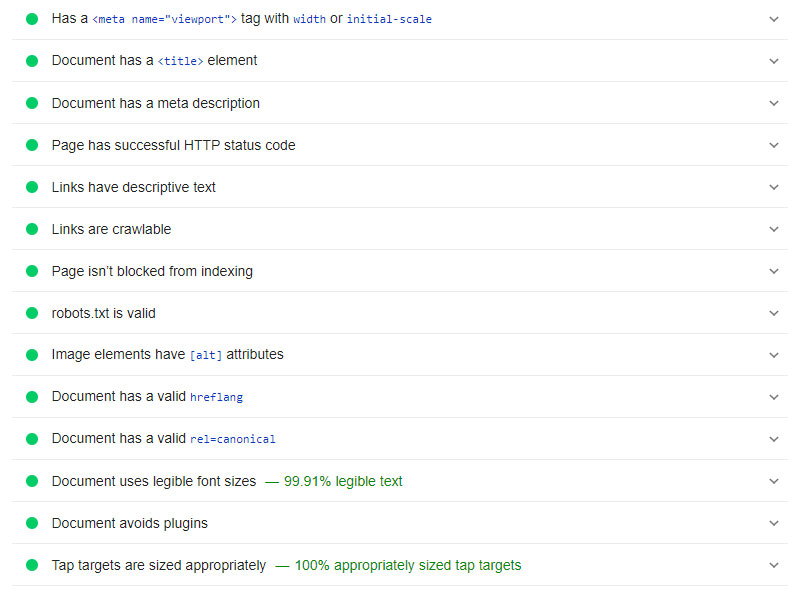Click green status dot next to title element audit
Image resolution: width=810 pixels, height=609 pixels.
(x=32, y=61)
